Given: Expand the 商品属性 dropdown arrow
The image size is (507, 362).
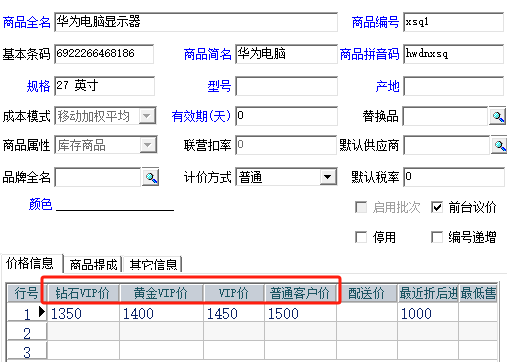Looking at the screenshot, I should 147,145.
